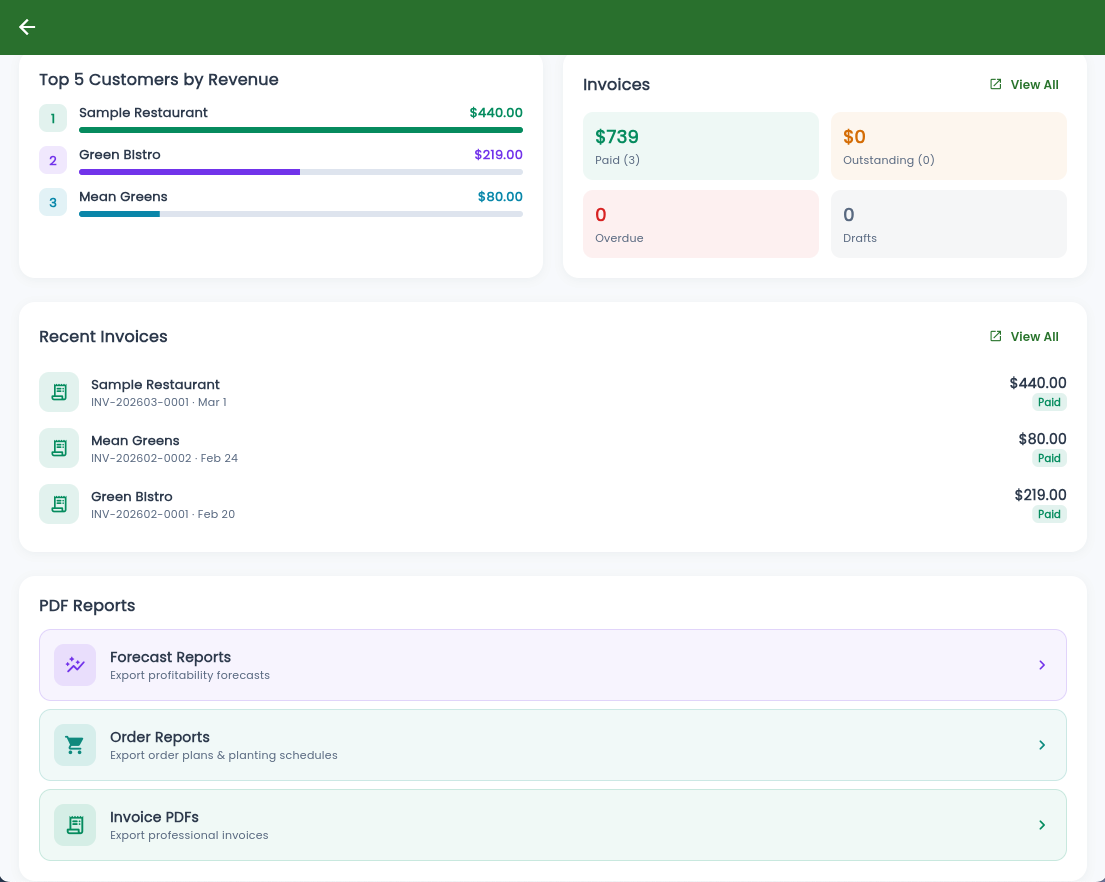Viewport: 1105px width, 882px height.
Task: Open the Overdue invoices tile
Action: [700, 224]
